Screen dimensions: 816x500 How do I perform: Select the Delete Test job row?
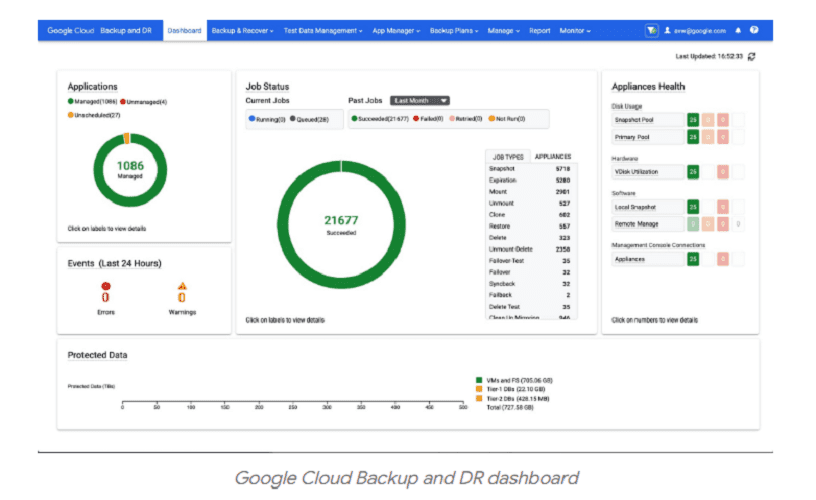(530, 307)
